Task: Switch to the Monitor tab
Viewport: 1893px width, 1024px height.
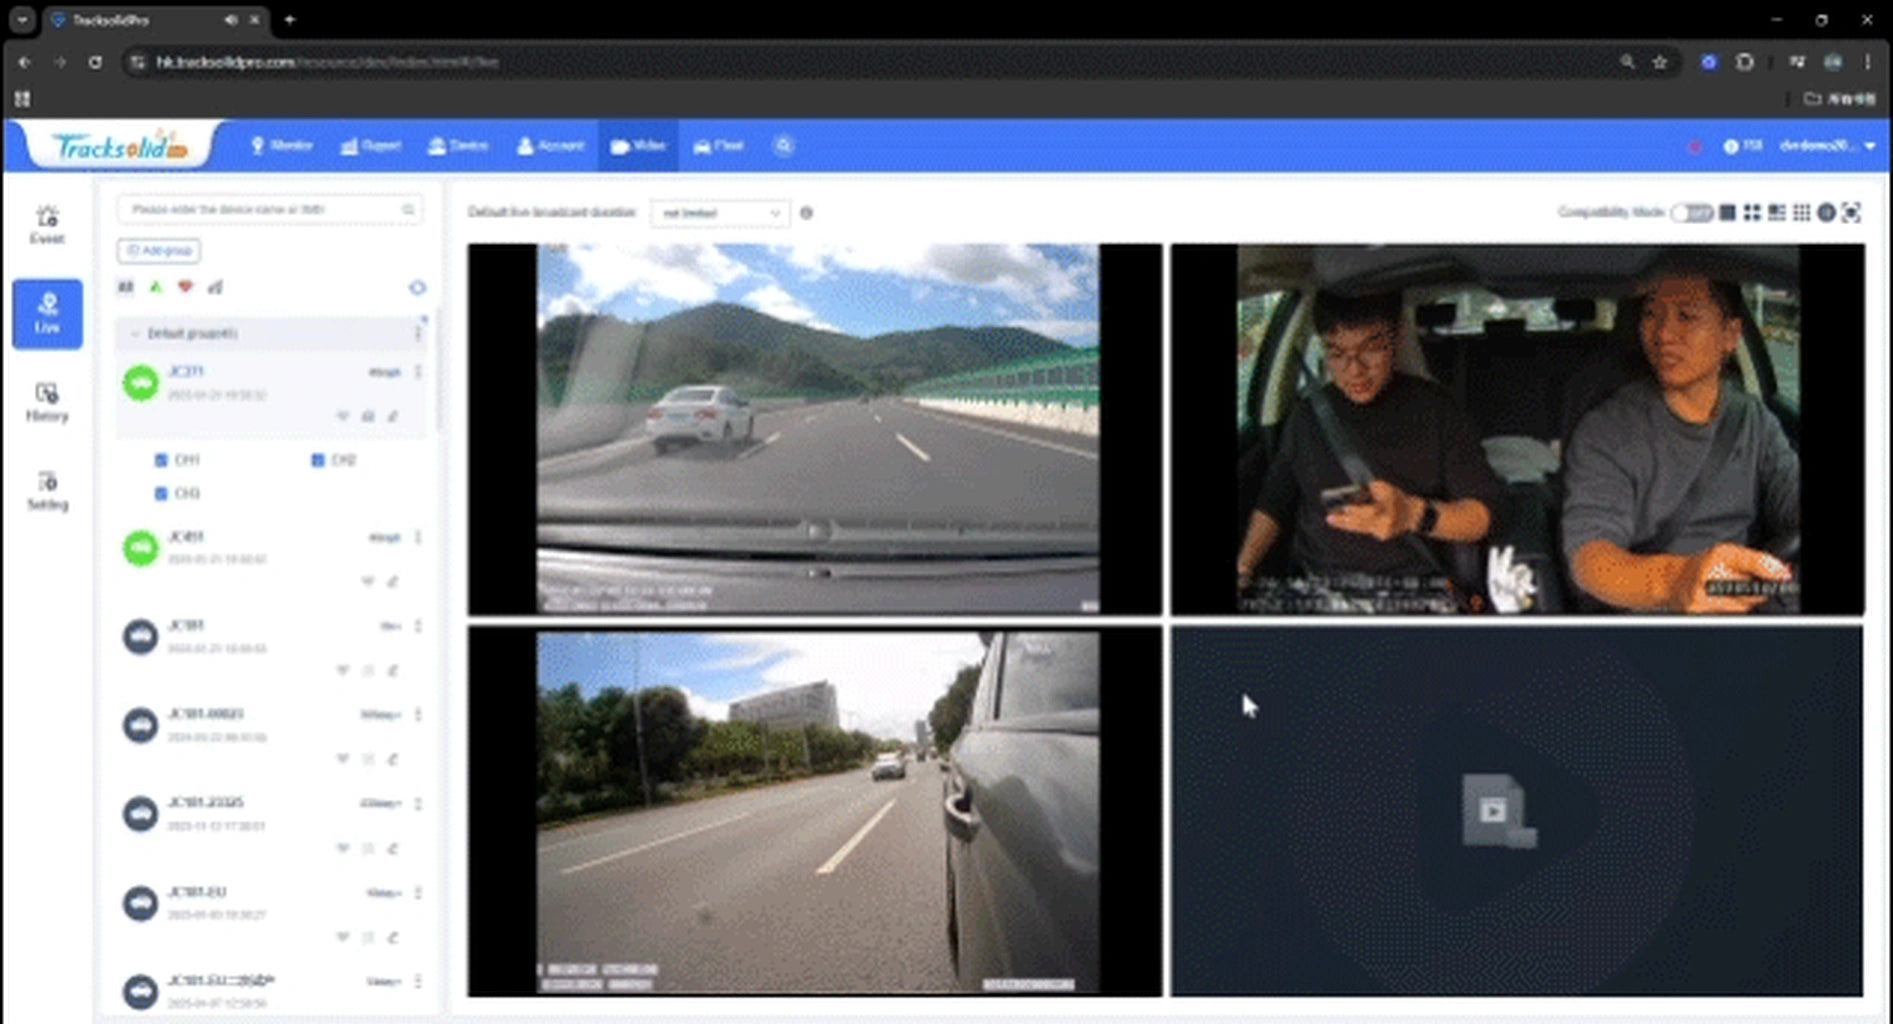Action: click(x=283, y=146)
